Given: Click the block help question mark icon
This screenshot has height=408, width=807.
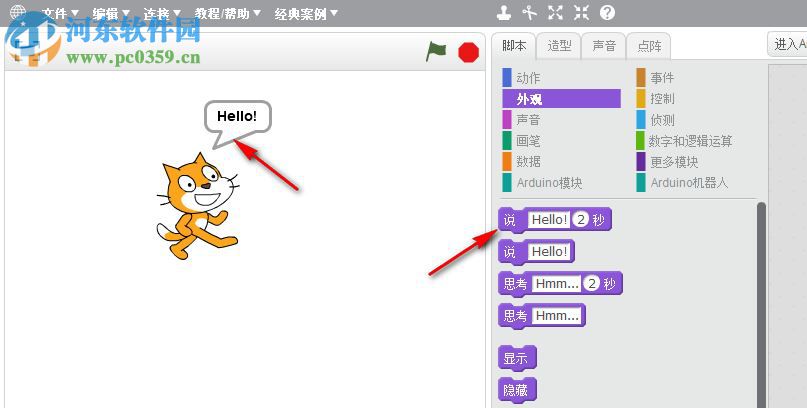Looking at the screenshot, I should click(x=607, y=13).
